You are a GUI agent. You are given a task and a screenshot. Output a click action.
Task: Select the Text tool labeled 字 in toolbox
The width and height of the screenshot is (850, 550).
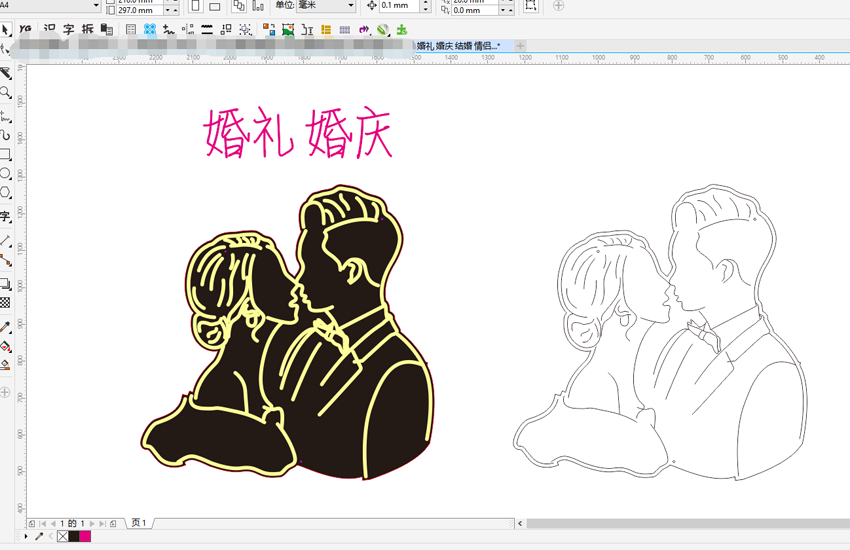click(x=5, y=217)
